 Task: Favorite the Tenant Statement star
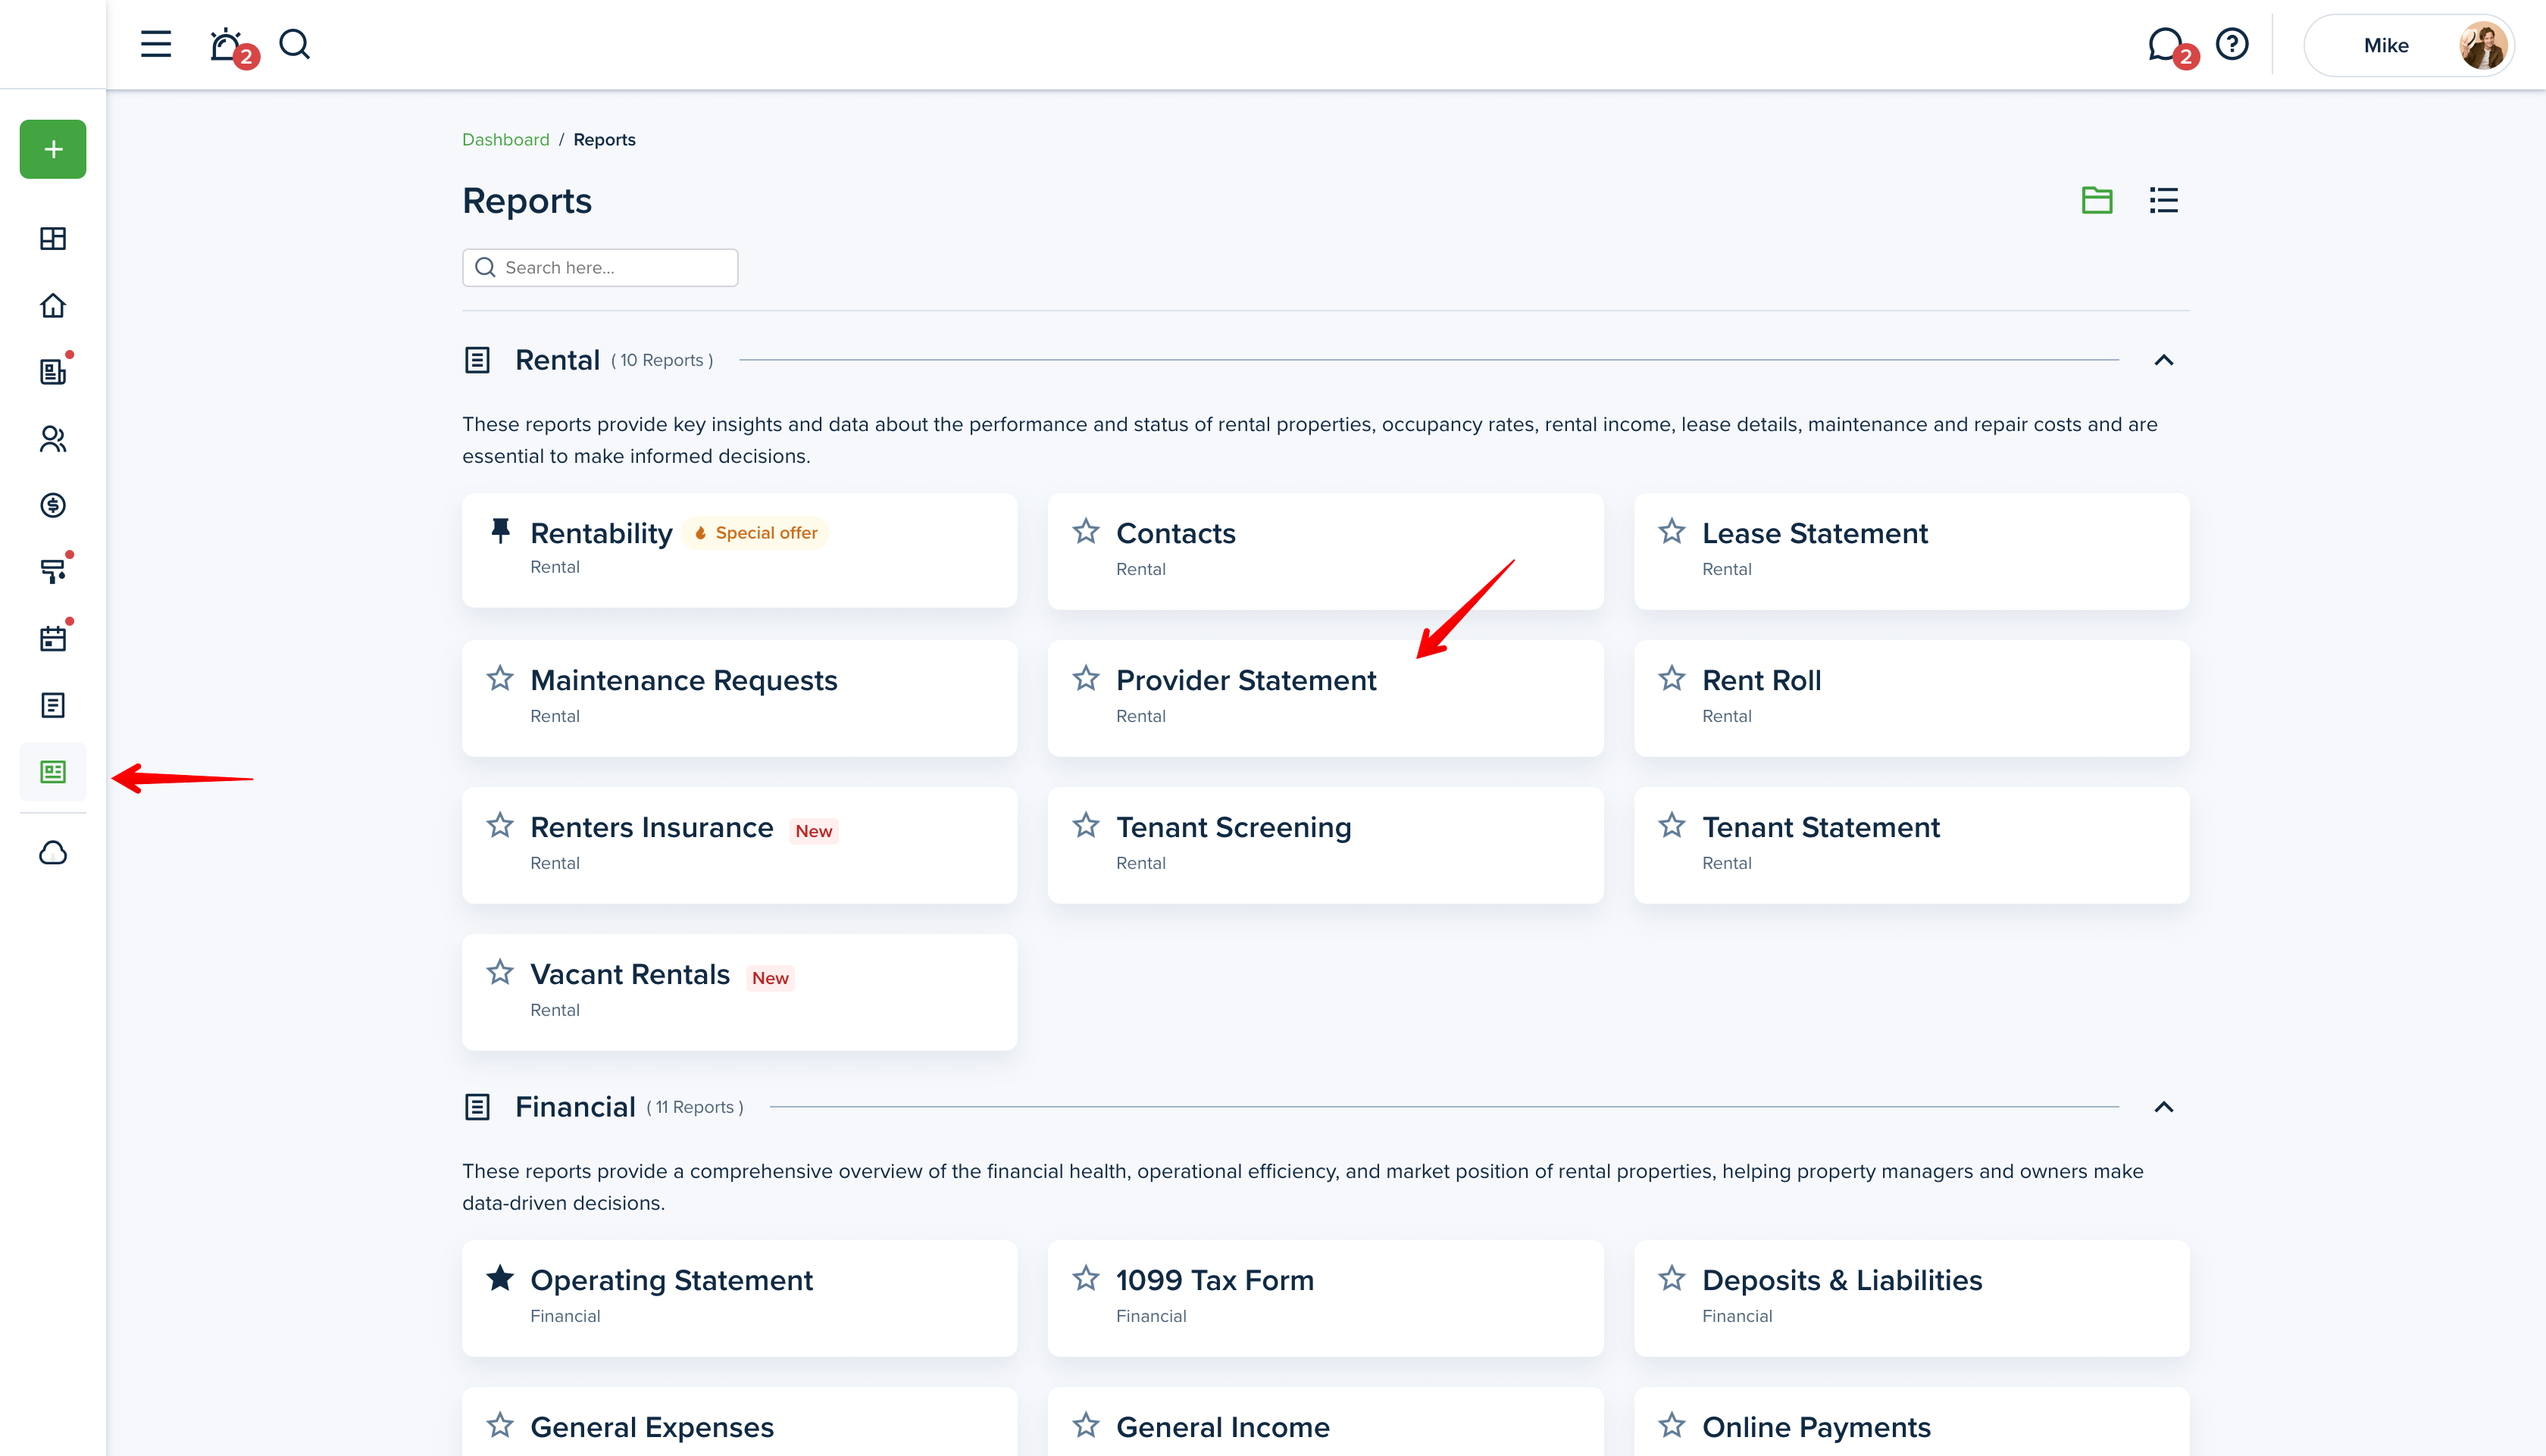click(1672, 825)
